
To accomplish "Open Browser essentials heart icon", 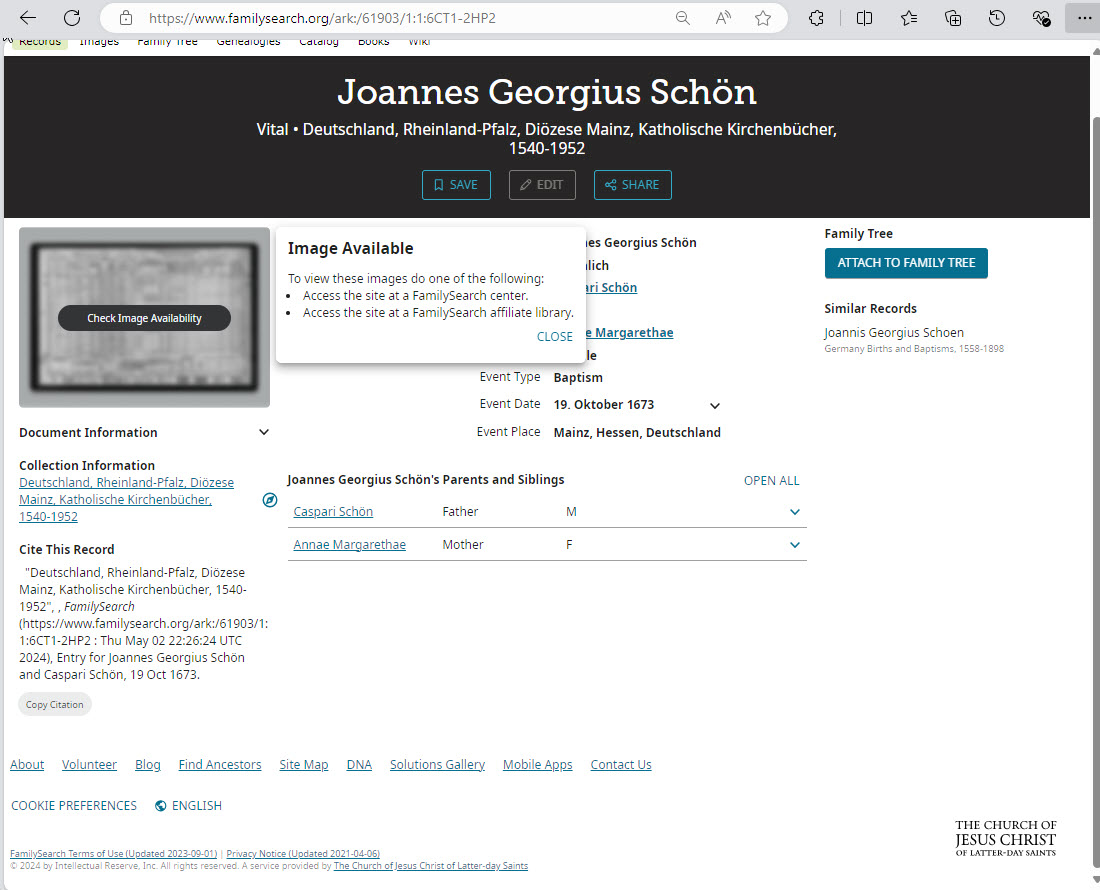I will point(1041,18).
